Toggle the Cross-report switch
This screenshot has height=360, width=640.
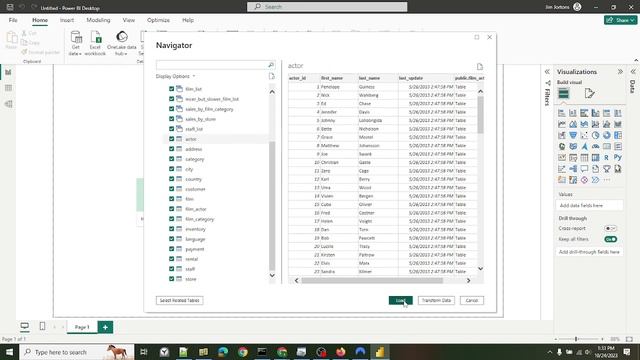click(610, 229)
